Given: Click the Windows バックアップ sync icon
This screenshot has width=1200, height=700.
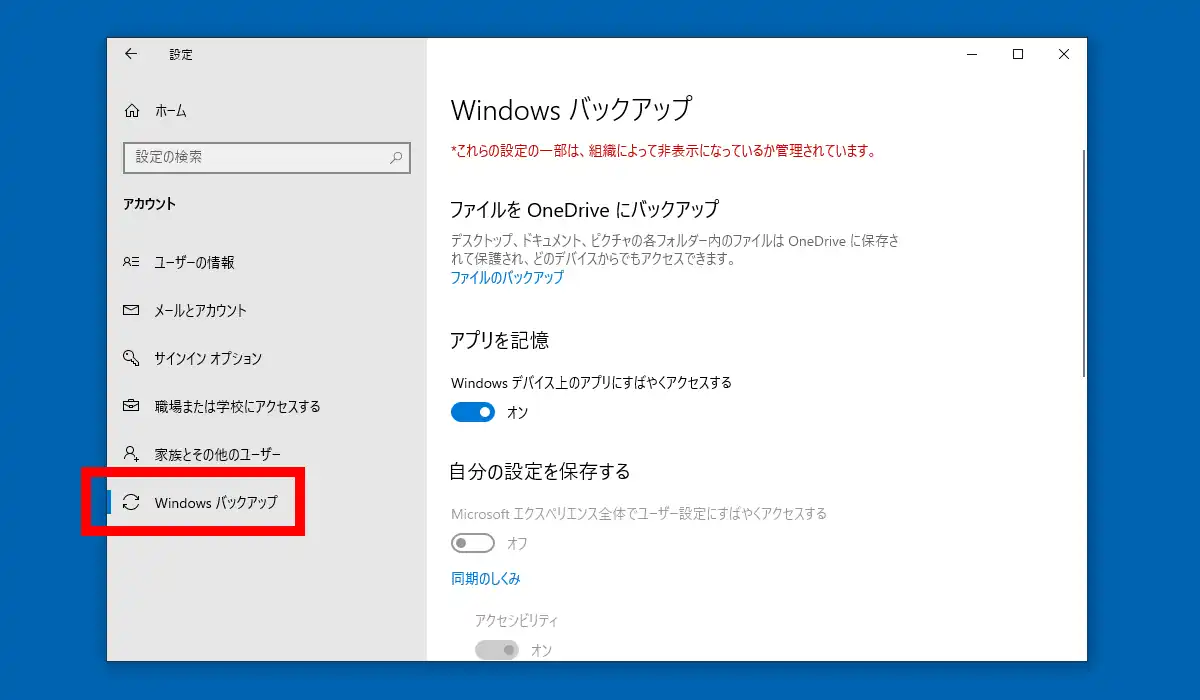Looking at the screenshot, I should coord(131,502).
